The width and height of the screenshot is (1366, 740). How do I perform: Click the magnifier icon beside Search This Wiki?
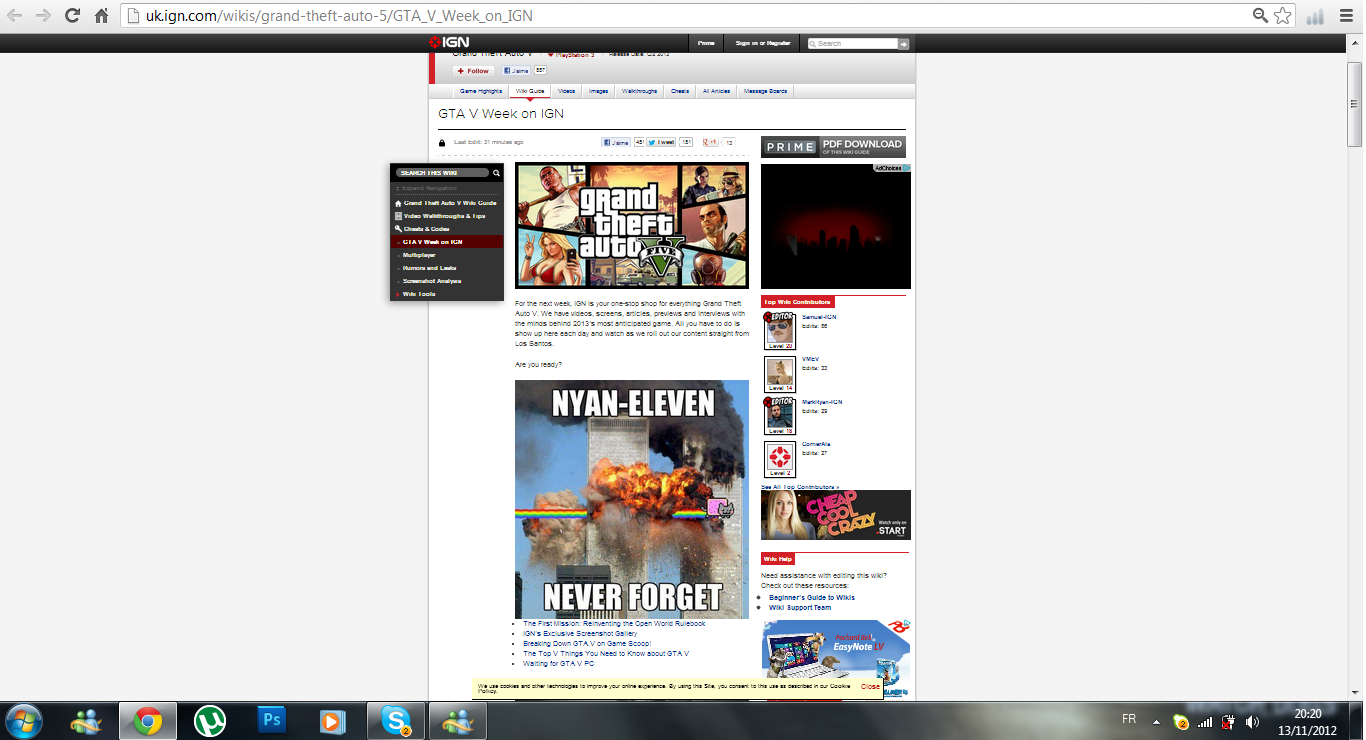click(496, 173)
